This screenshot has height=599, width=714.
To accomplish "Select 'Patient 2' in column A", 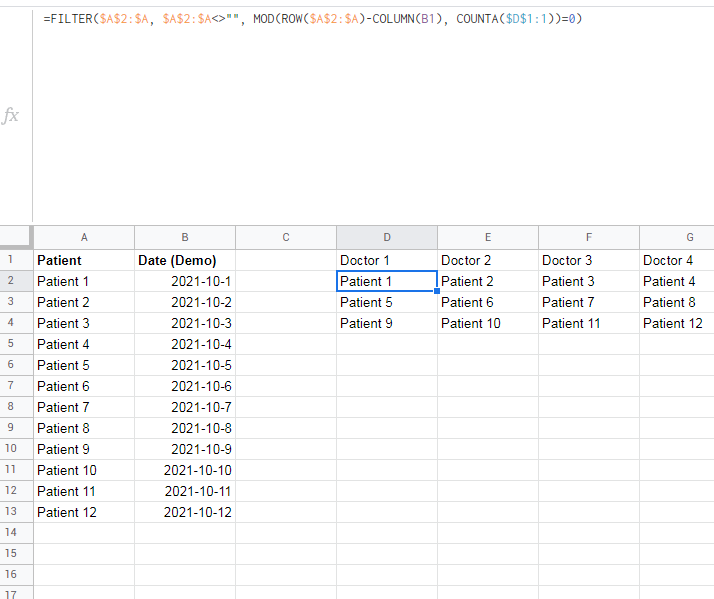I will (84, 302).
